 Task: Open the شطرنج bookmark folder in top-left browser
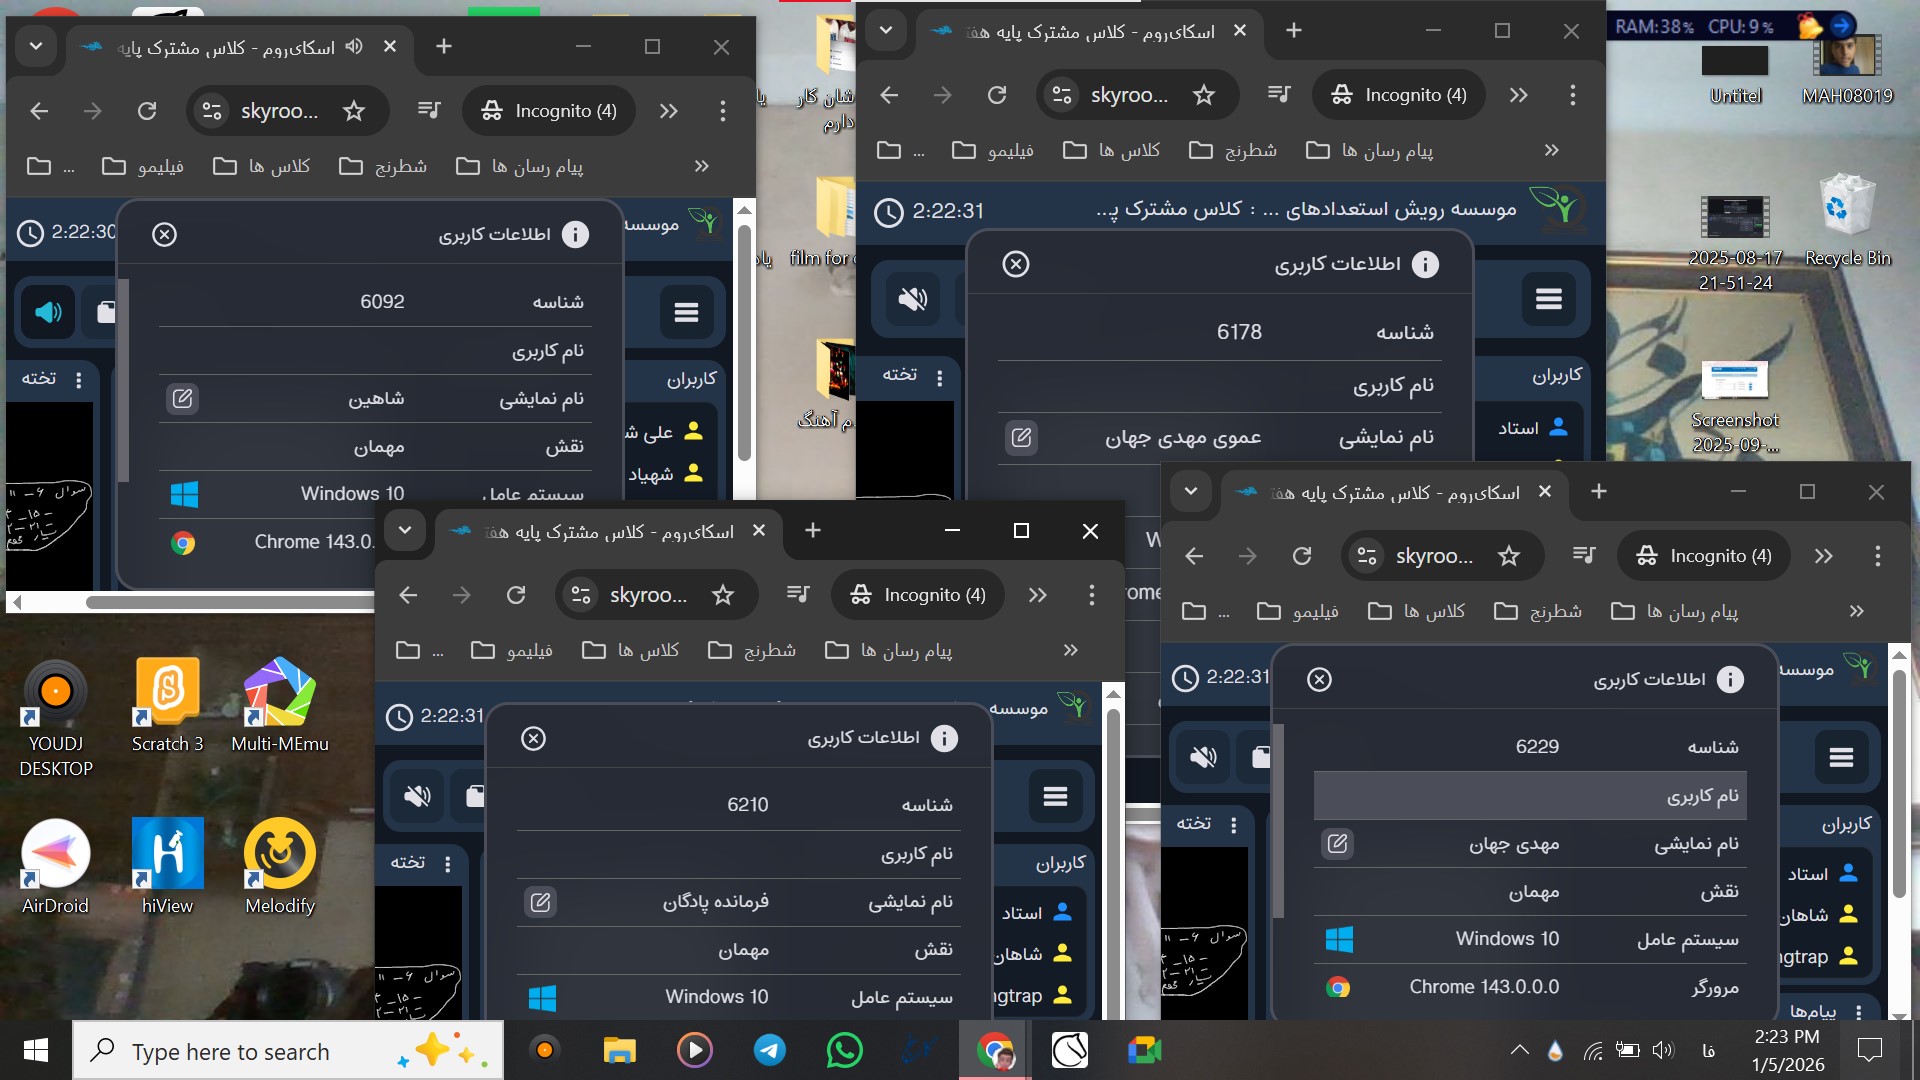click(383, 166)
